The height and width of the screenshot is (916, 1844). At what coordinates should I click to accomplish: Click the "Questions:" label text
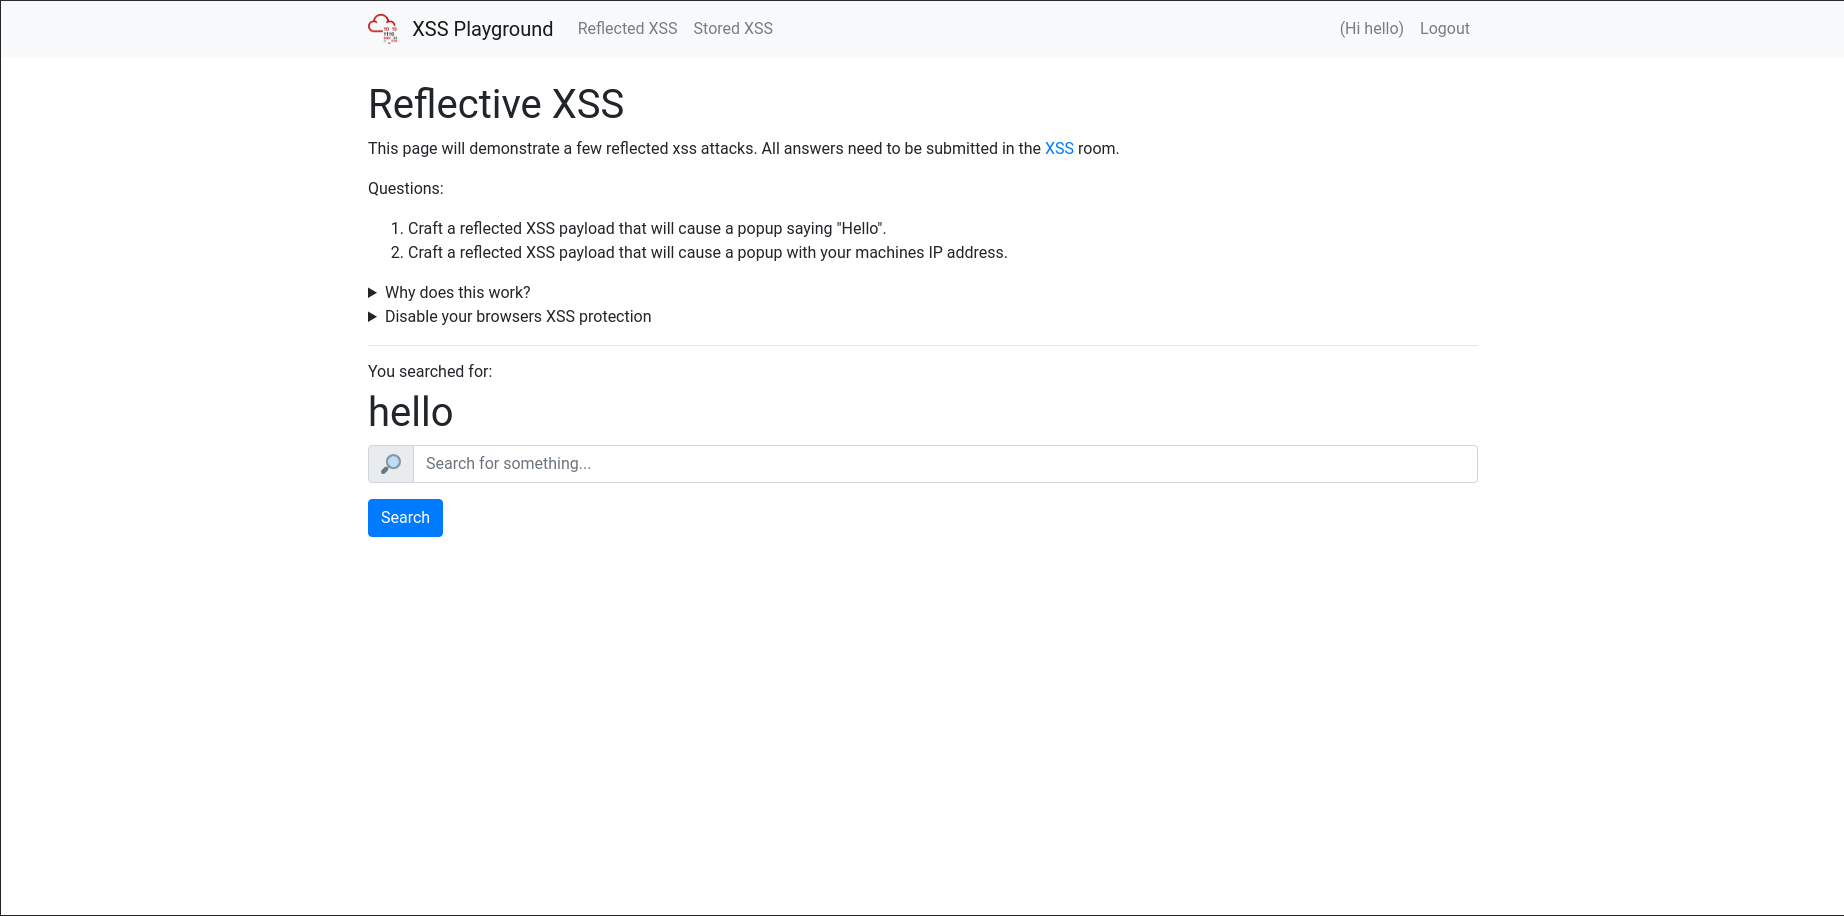(405, 188)
